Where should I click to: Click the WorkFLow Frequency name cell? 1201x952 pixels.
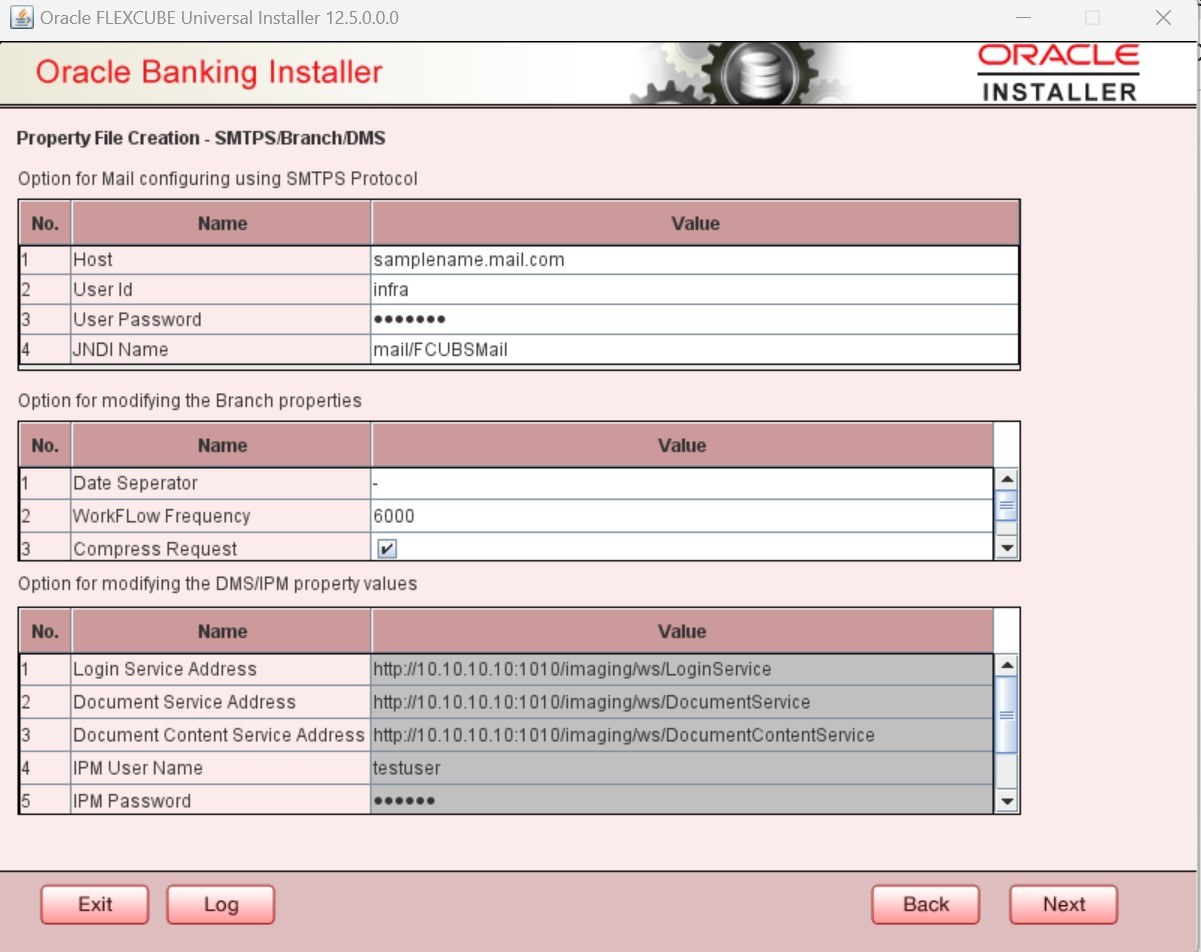click(x=221, y=516)
